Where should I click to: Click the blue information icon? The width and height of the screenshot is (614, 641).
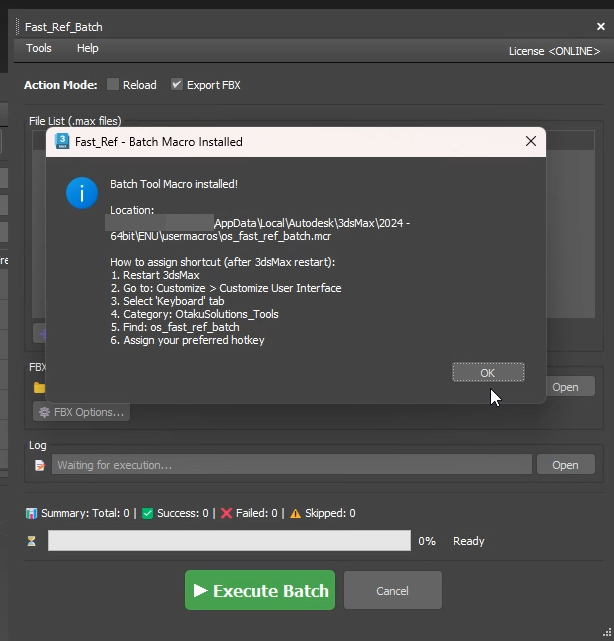[x=81, y=193]
